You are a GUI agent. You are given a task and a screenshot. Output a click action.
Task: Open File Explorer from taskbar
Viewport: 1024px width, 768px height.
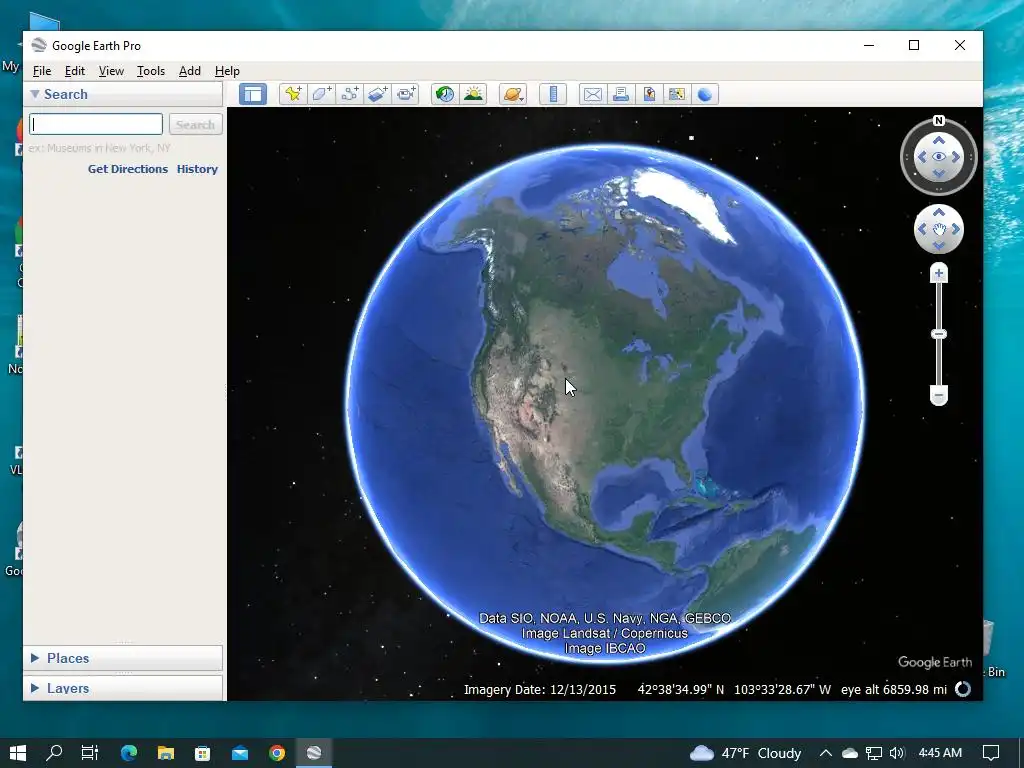click(166, 753)
